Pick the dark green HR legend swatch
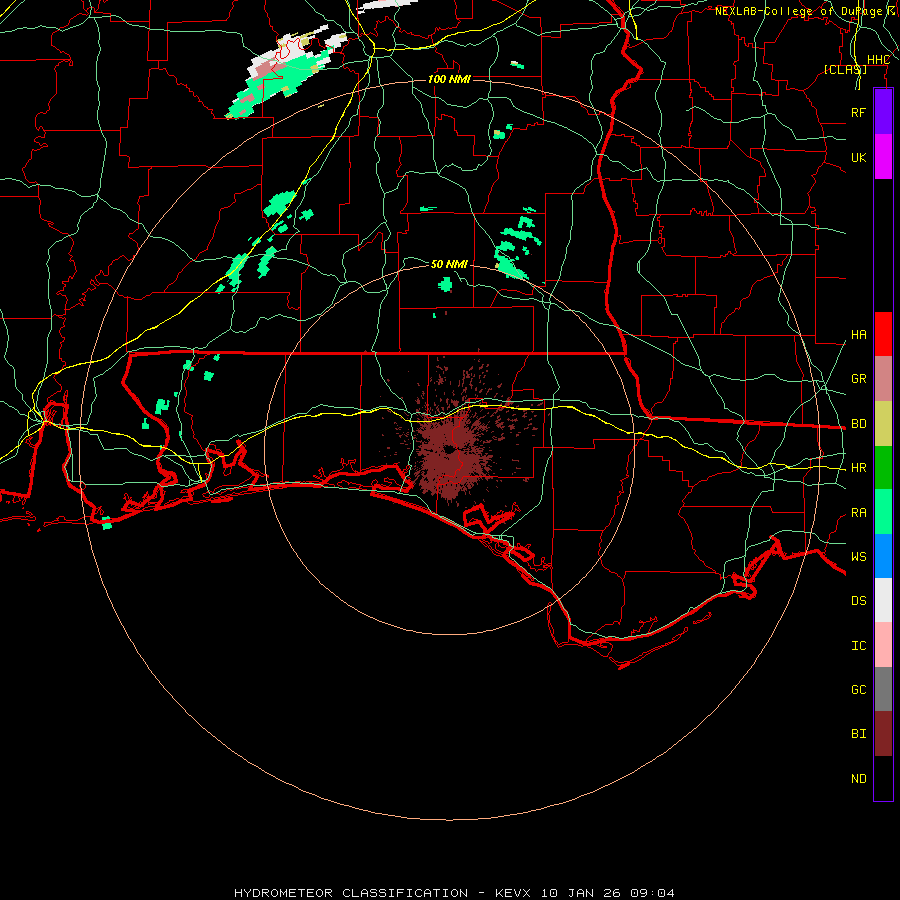Screen dimensions: 900x900 pos(883,467)
